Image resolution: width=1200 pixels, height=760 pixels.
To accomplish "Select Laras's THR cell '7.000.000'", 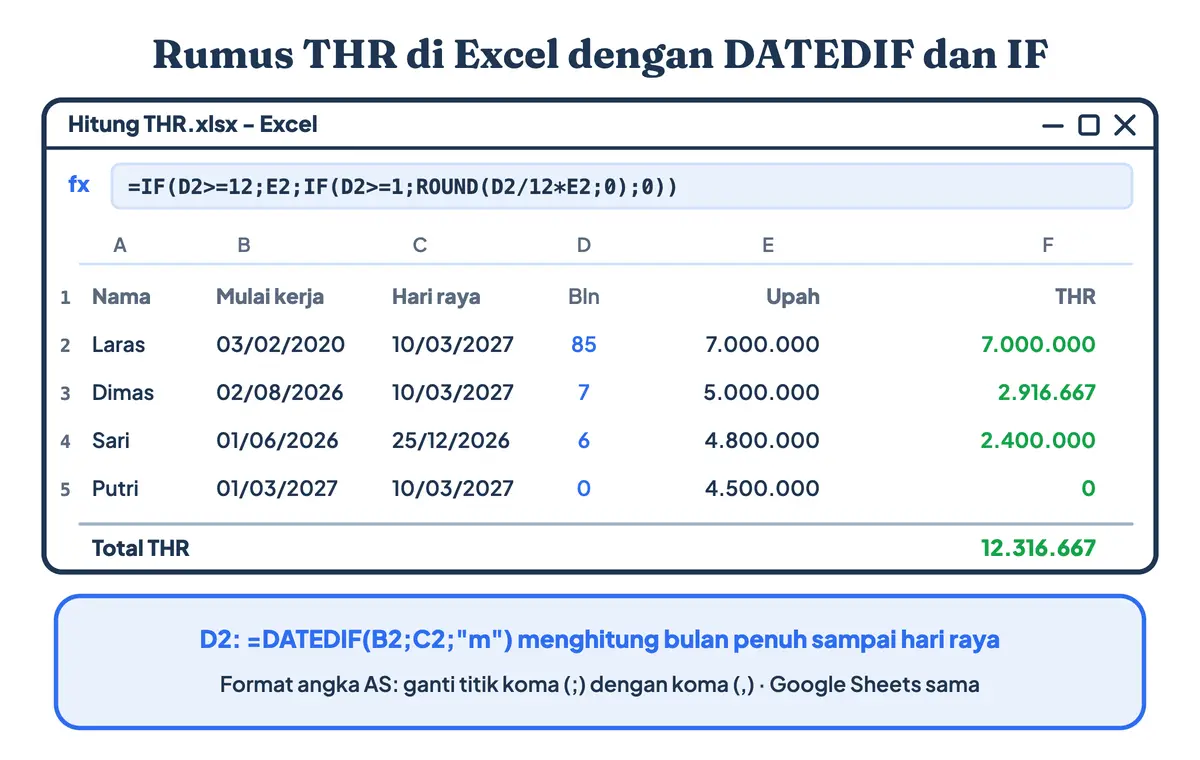I will point(1038,345).
